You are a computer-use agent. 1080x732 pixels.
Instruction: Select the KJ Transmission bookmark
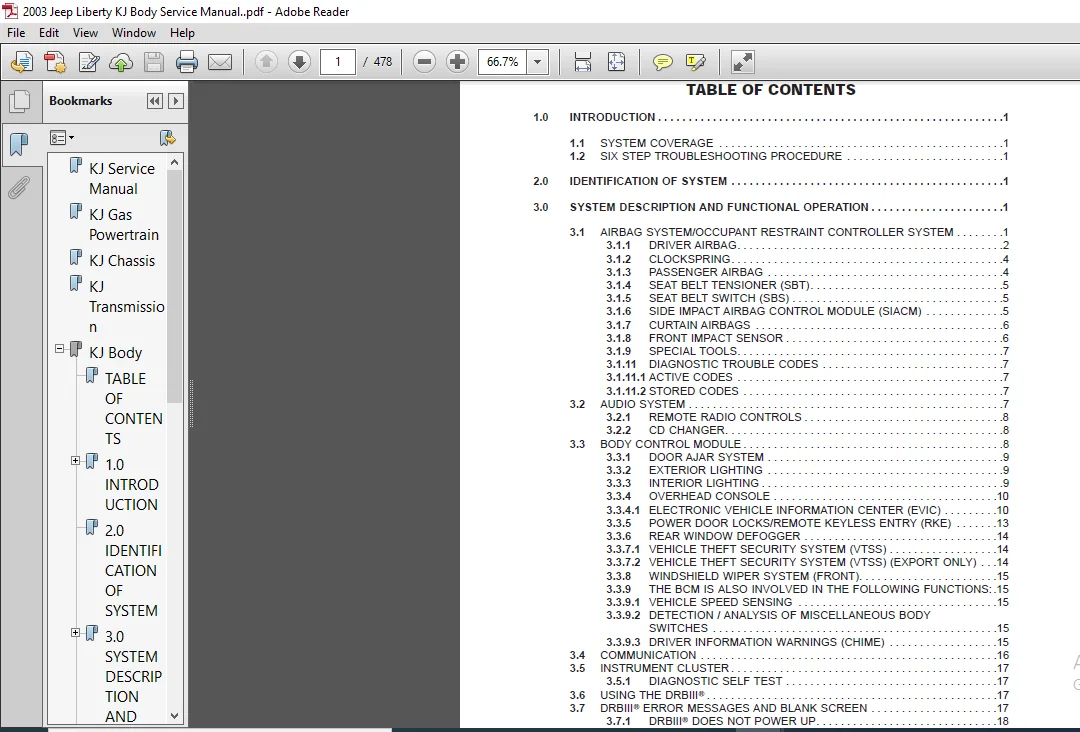coord(127,306)
